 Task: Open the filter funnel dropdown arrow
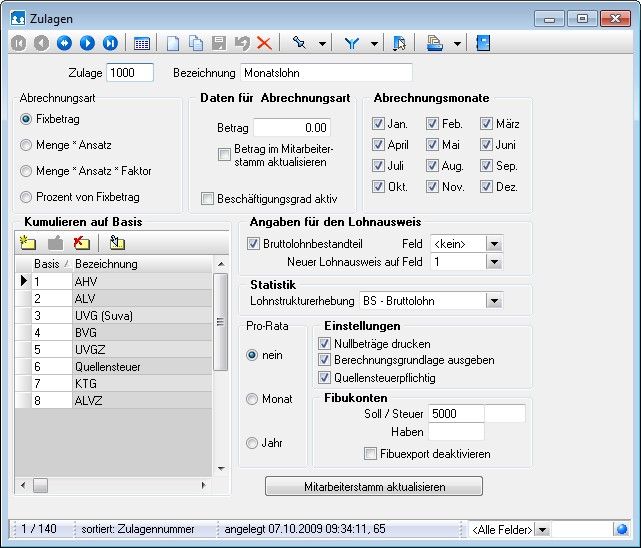point(374,43)
